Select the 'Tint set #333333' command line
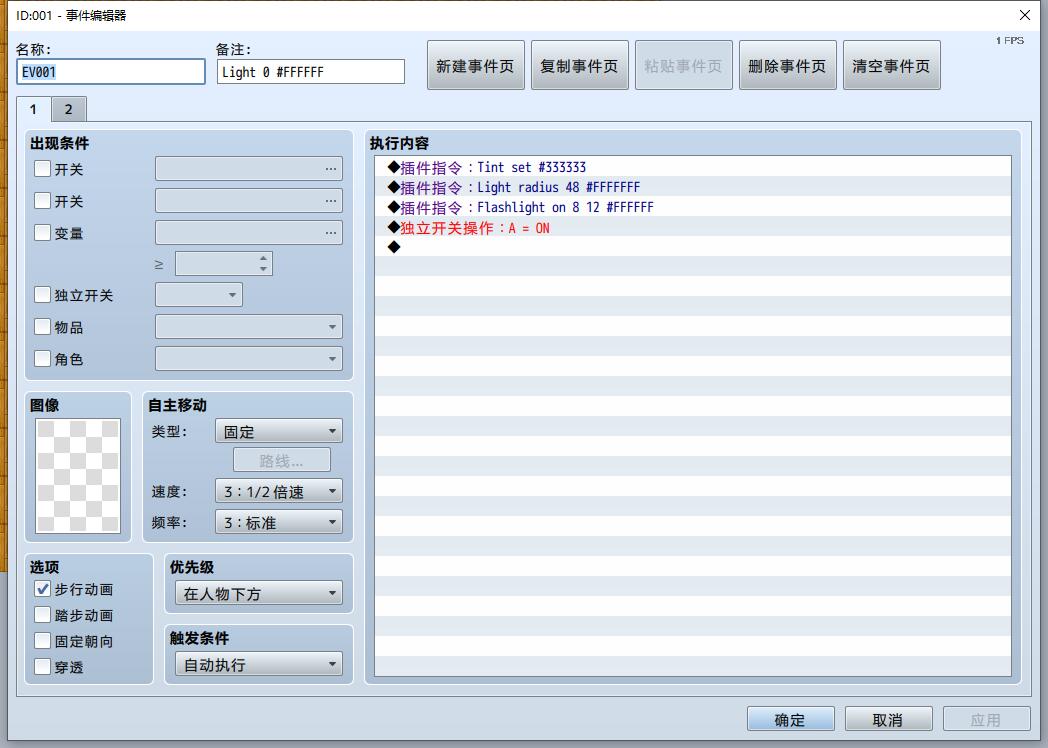This screenshot has width=1048, height=748. [x=692, y=167]
